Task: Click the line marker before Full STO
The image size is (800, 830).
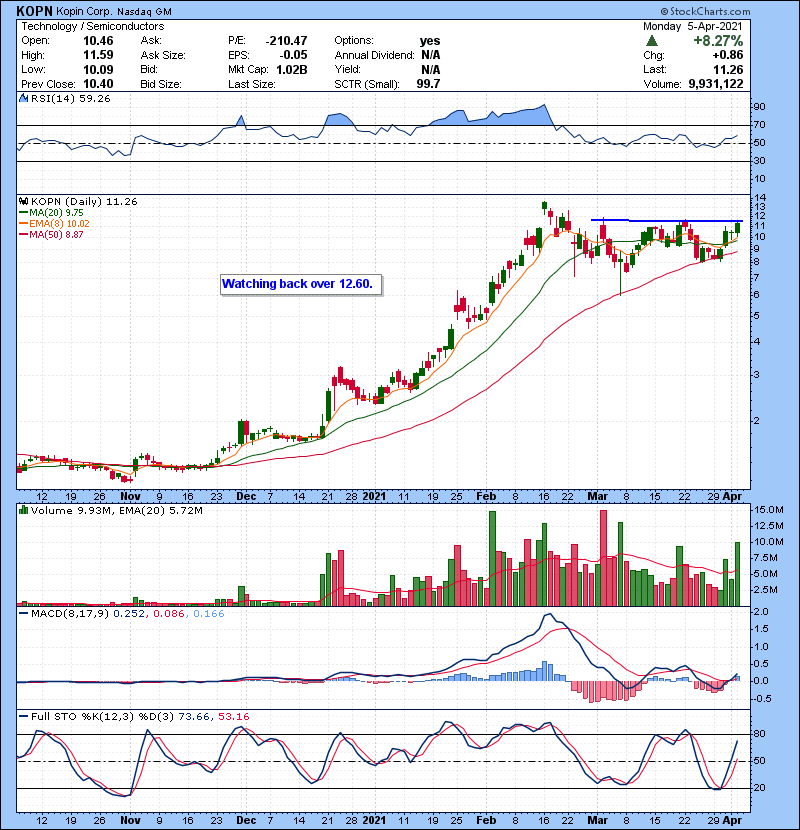Action: (23, 717)
